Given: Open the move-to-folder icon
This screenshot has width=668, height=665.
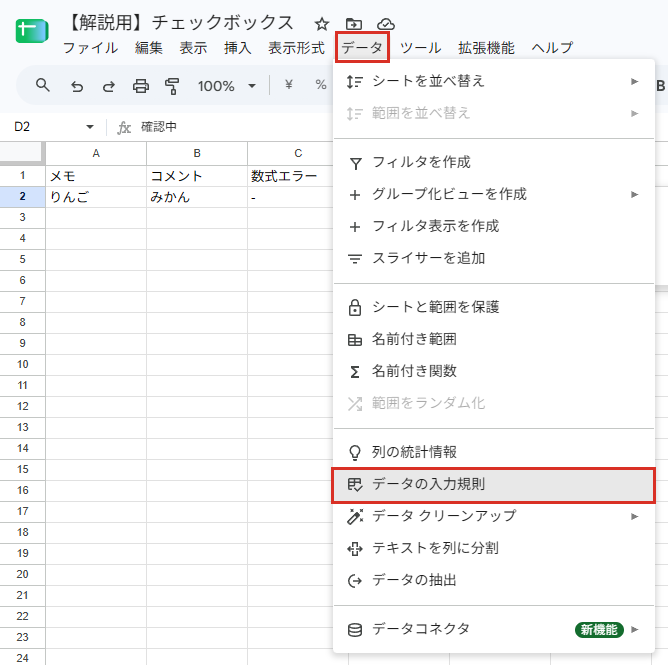Looking at the screenshot, I should (354, 24).
